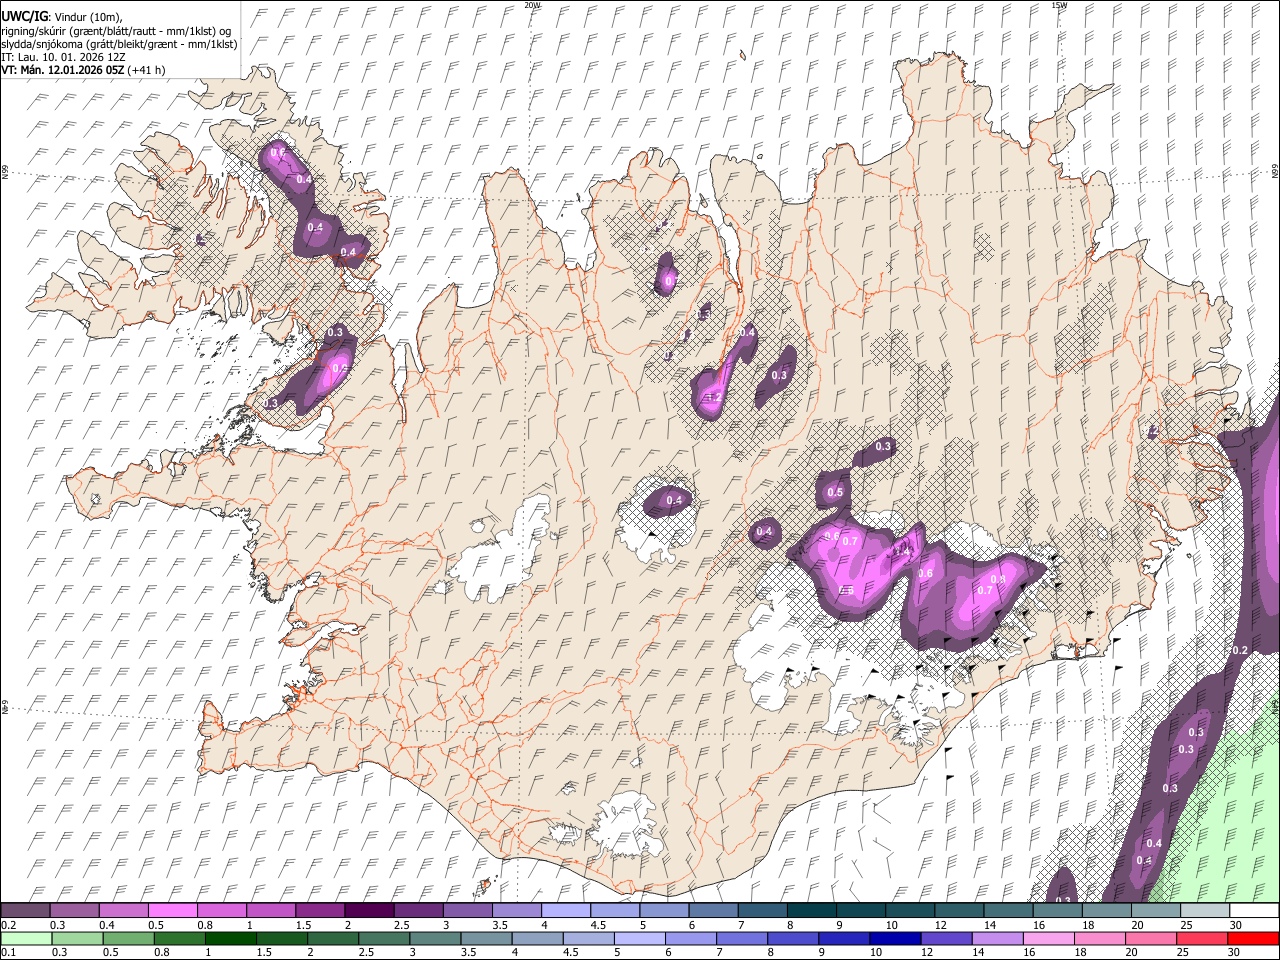Screen dimensions: 1280x960
Task: Select the lavender swatch between 4 and 4.5 upper row
Action: pyautogui.click(x=566, y=911)
